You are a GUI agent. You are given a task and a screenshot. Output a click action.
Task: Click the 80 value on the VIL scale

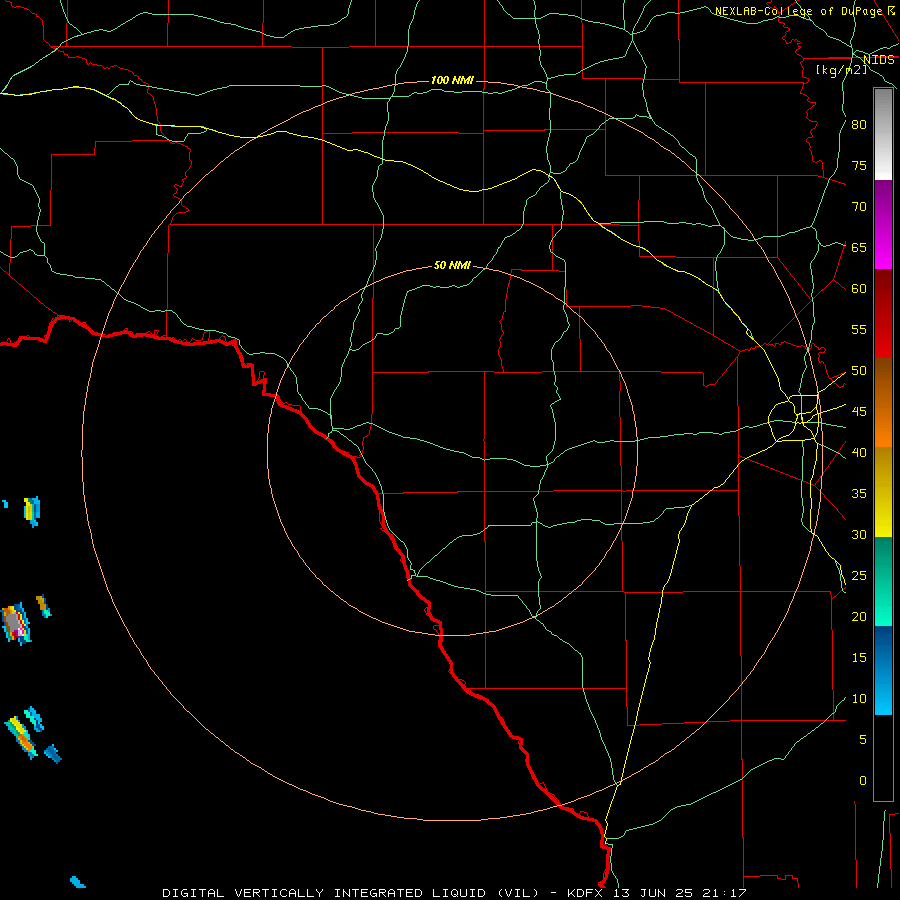click(x=859, y=125)
